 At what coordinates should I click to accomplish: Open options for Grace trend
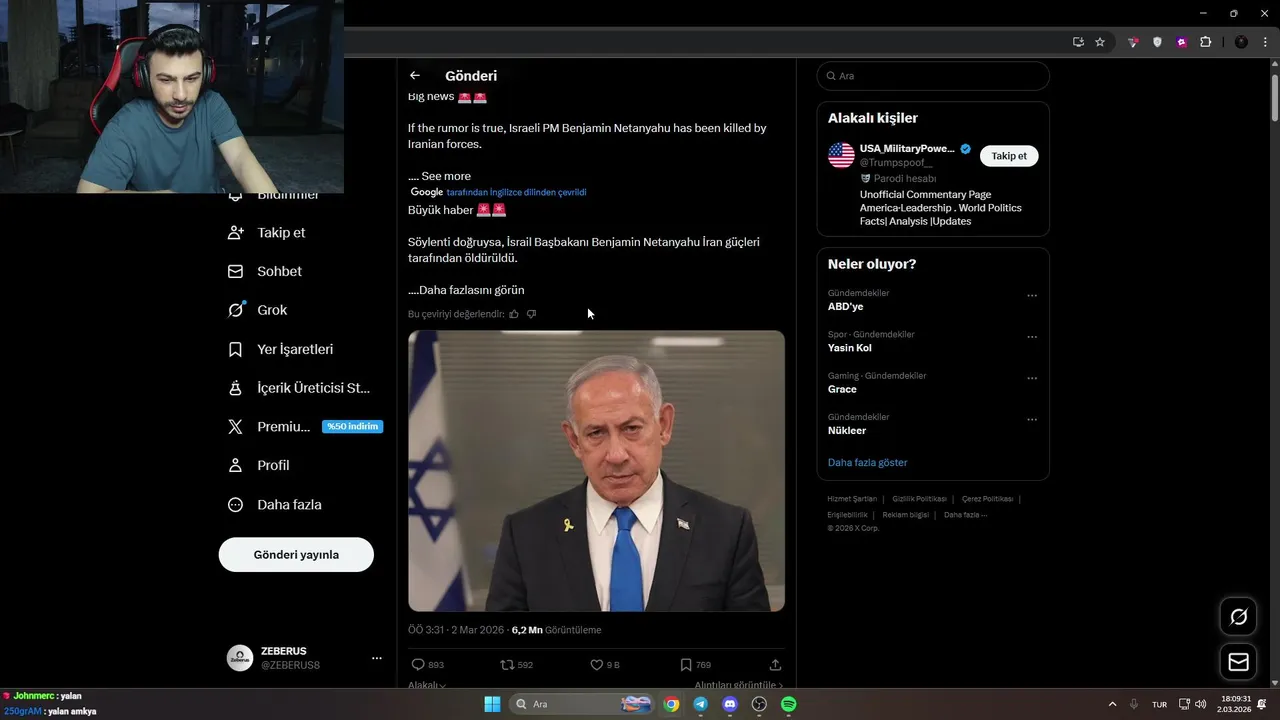(1032, 379)
